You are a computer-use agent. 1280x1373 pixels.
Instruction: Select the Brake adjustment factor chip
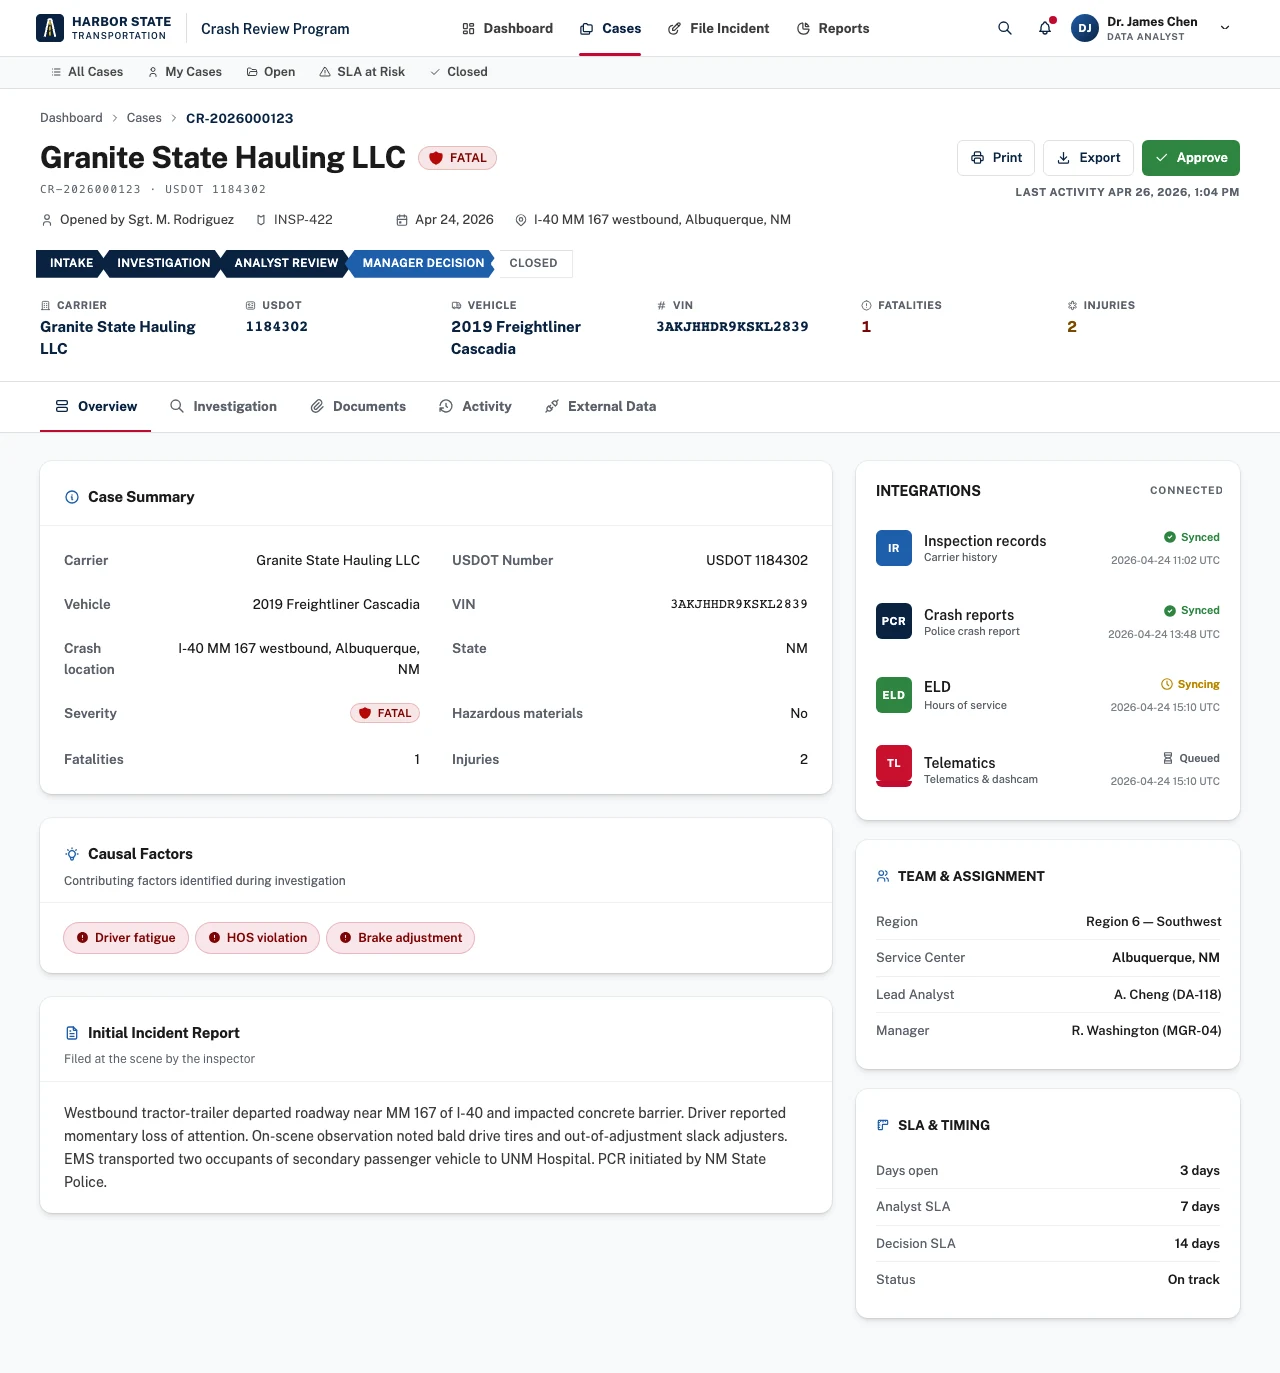coord(401,938)
